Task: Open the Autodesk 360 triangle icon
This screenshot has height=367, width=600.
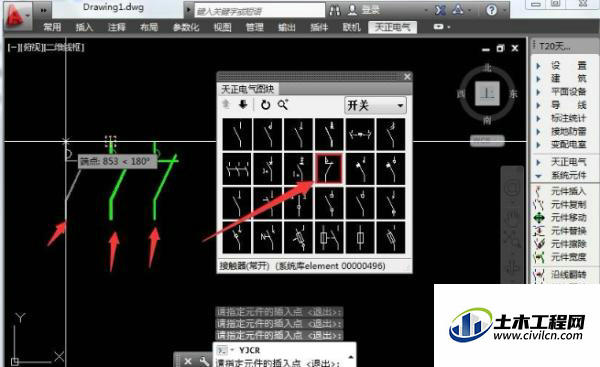Action: point(457,10)
